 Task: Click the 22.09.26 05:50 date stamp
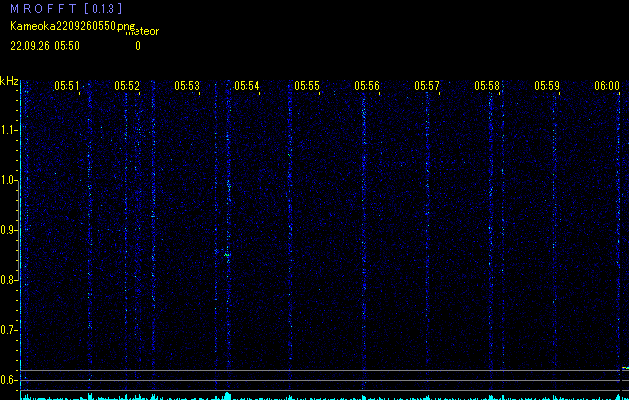(45, 46)
